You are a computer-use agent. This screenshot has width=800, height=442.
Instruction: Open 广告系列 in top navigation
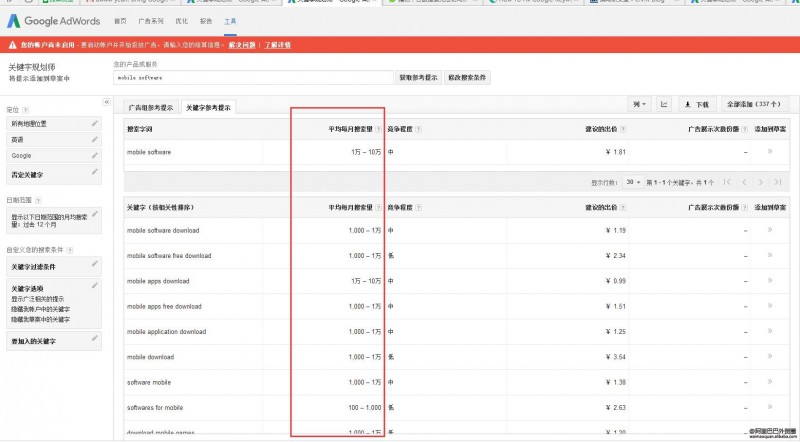(x=152, y=20)
